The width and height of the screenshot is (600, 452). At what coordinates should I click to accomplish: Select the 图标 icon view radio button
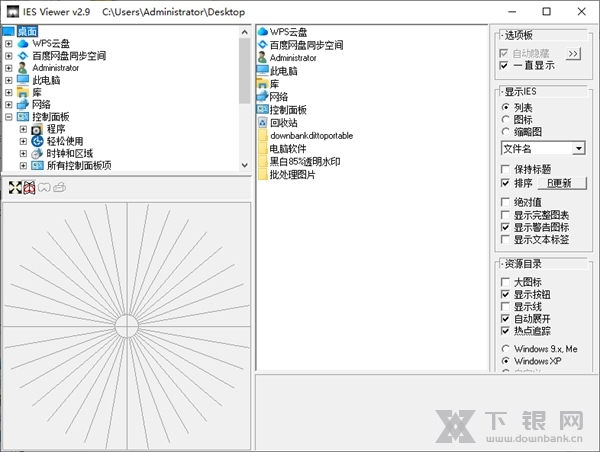(505, 120)
